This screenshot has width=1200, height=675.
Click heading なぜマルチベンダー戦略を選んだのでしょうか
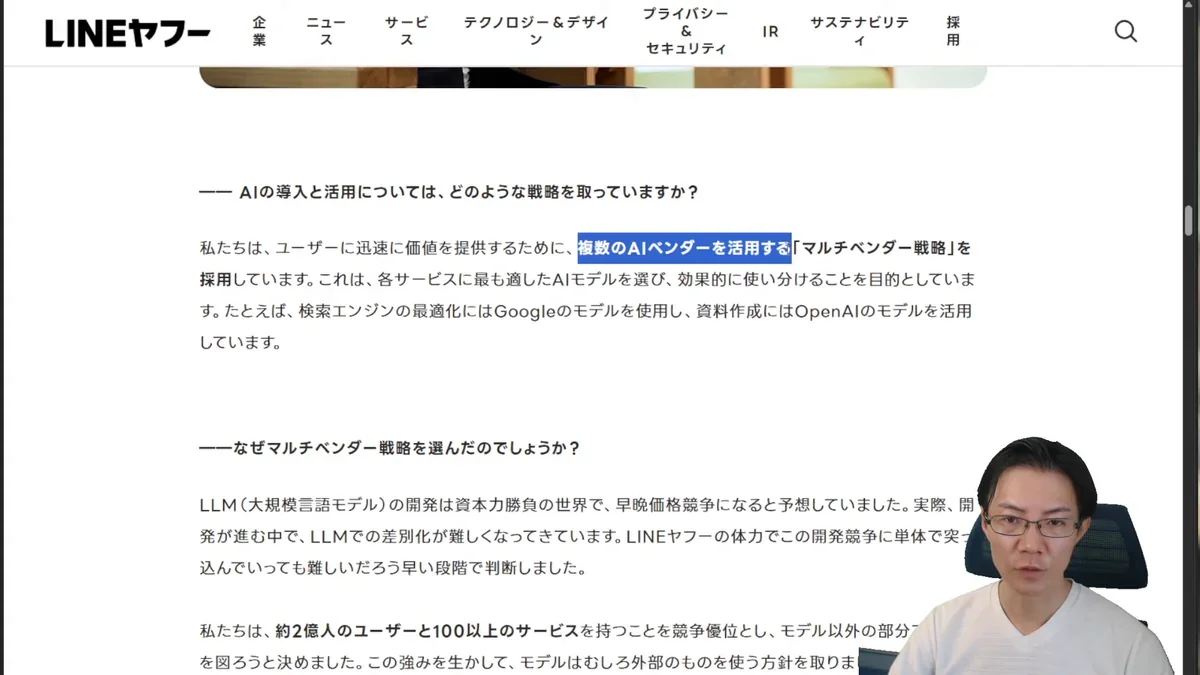[390, 448]
